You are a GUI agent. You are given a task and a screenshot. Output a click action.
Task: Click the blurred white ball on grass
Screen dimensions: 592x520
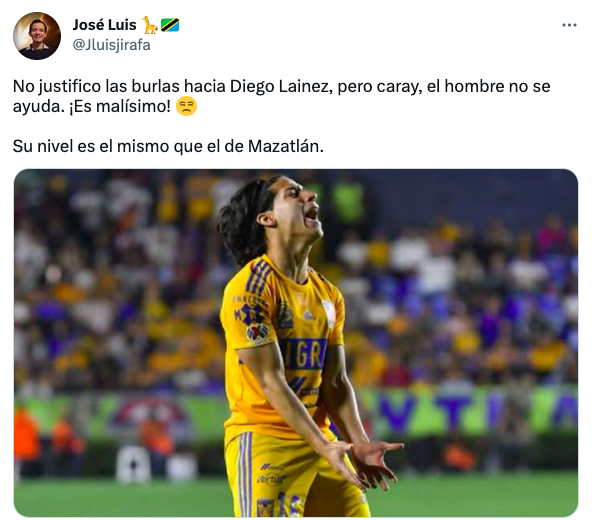pyautogui.click(x=133, y=464)
